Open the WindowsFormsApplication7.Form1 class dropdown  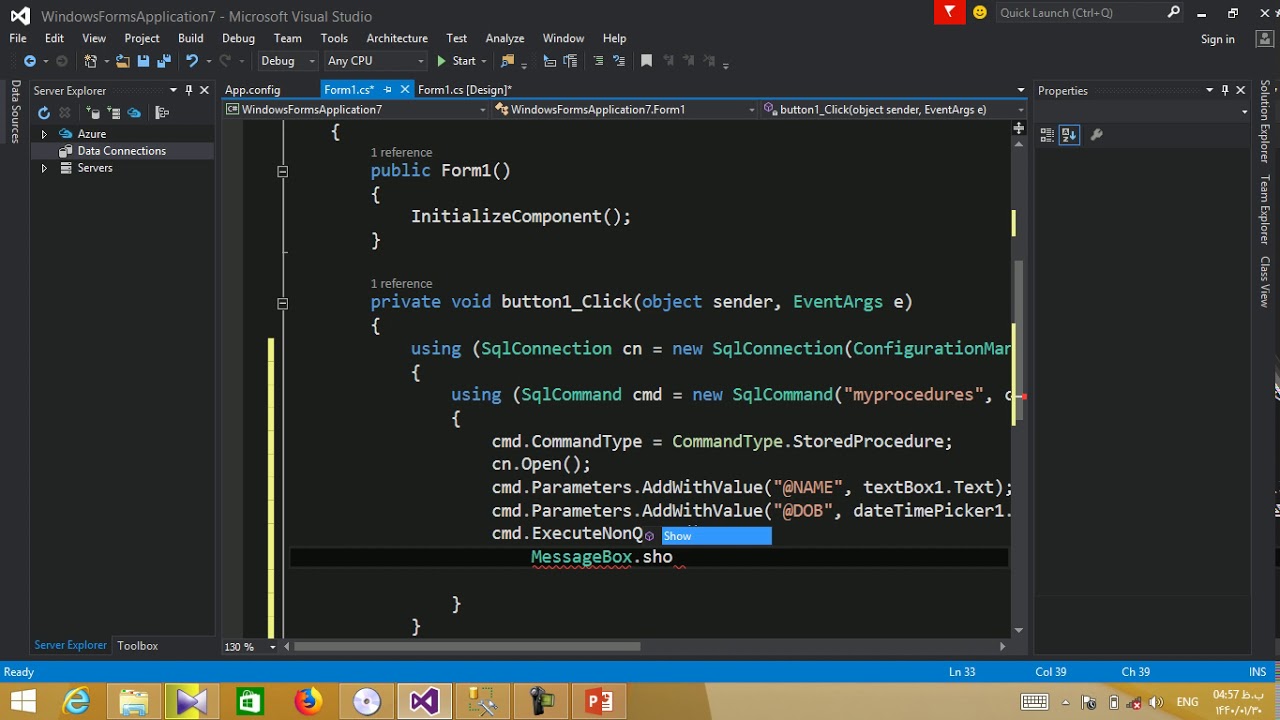click(x=624, y=110)
